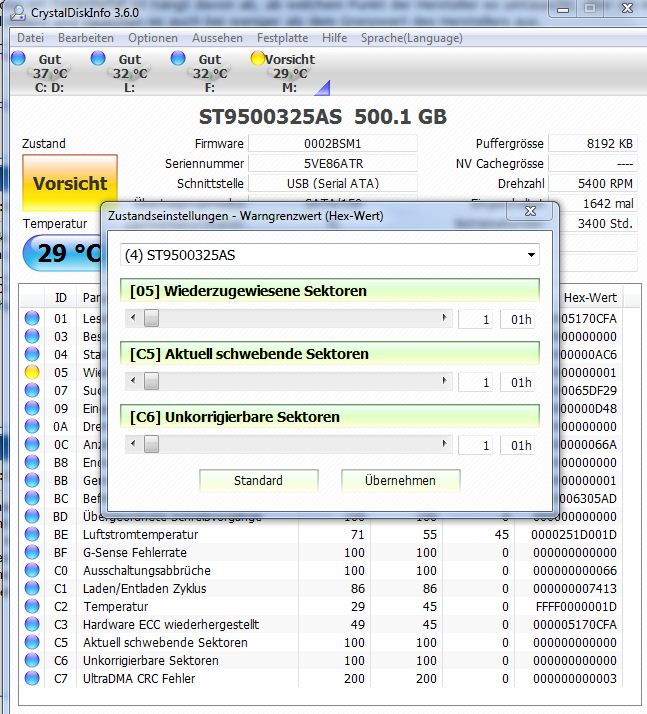
Task: Close the Zustandseinstellungen dialog
Action: [530, 211]
